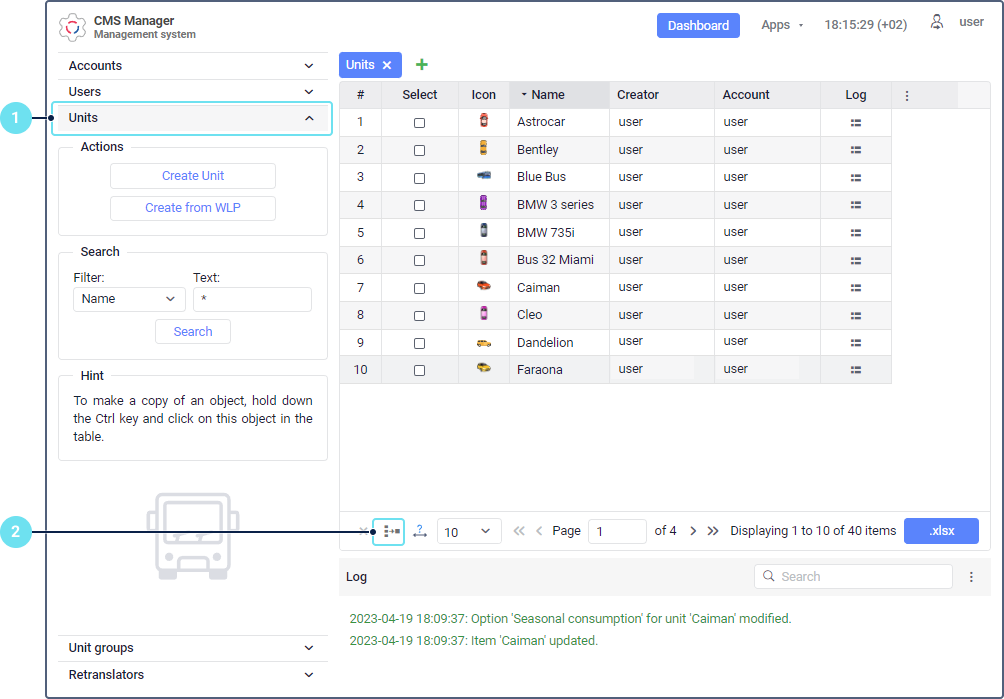Open table column options three-dot menu
The image size is (1004, 699).
coord(907,95)
